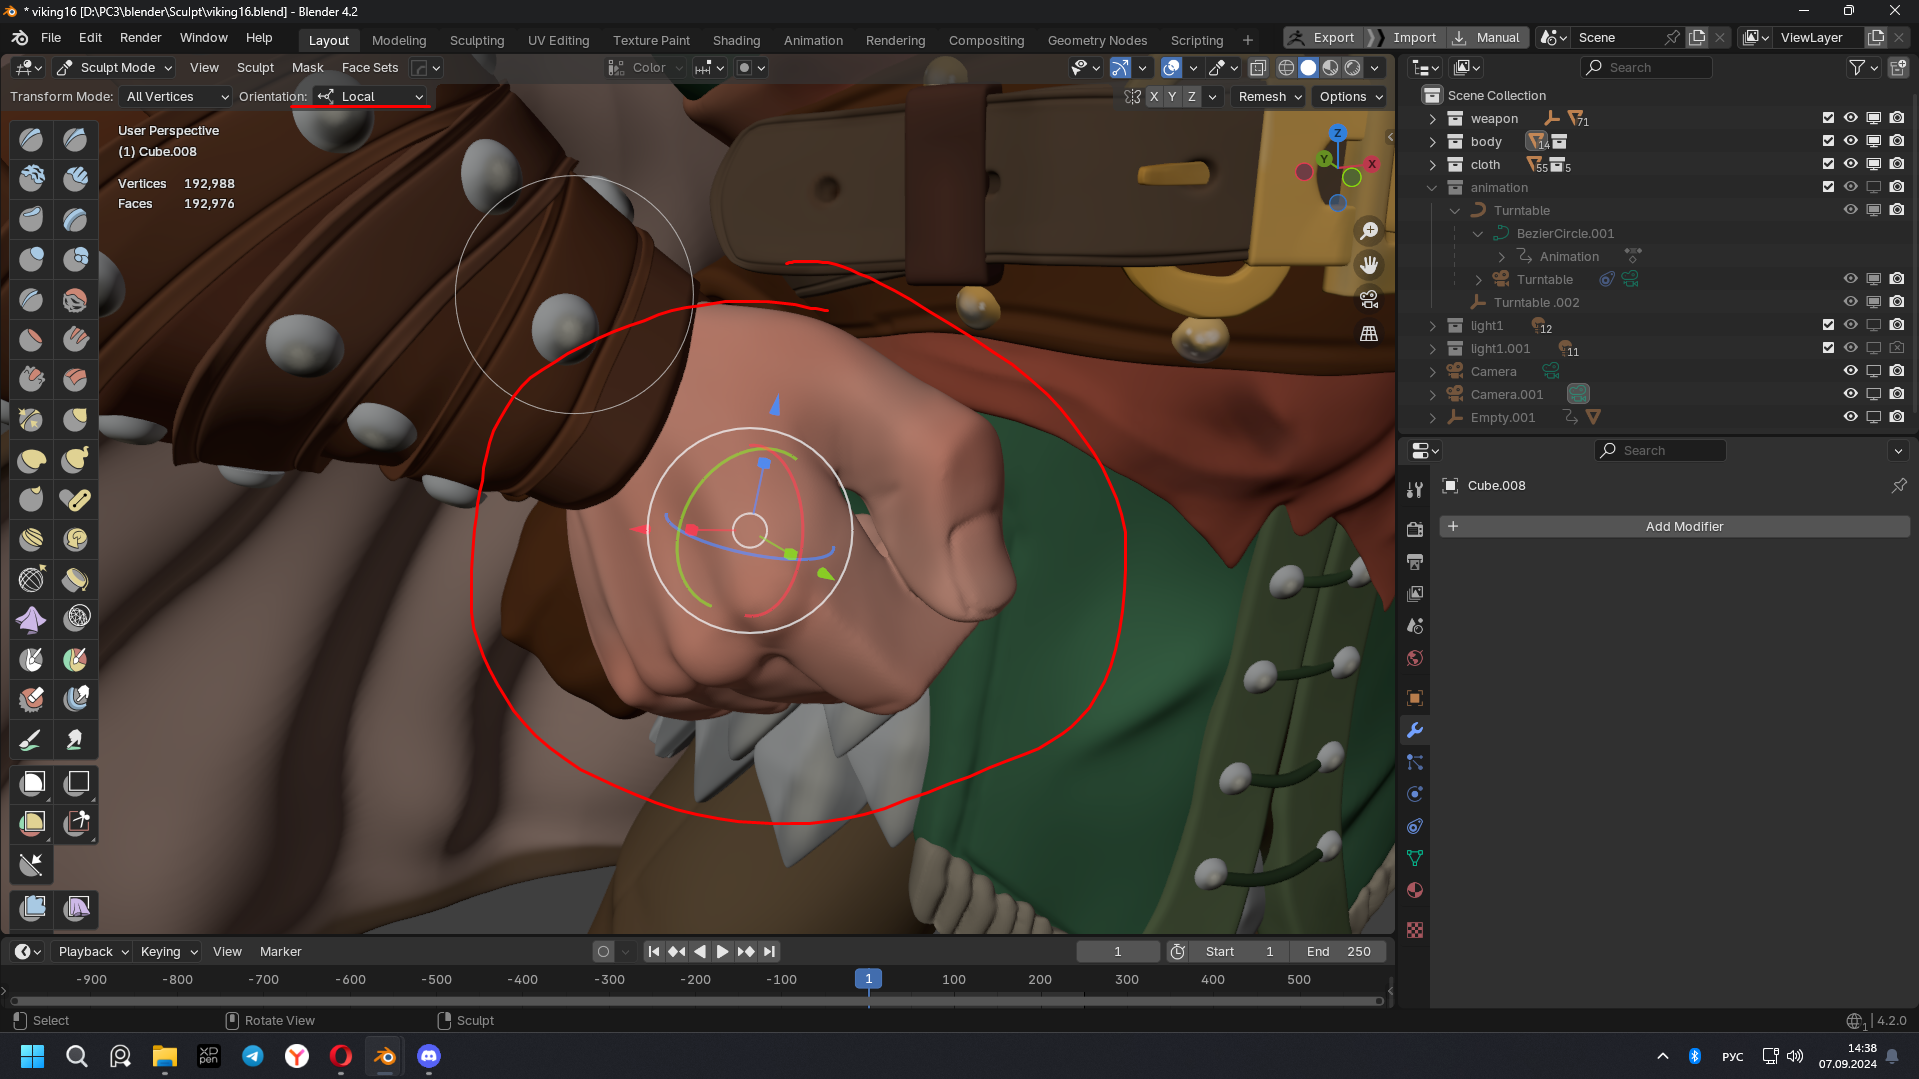Switch to UV Editing workspace tab

coord(558,41)
